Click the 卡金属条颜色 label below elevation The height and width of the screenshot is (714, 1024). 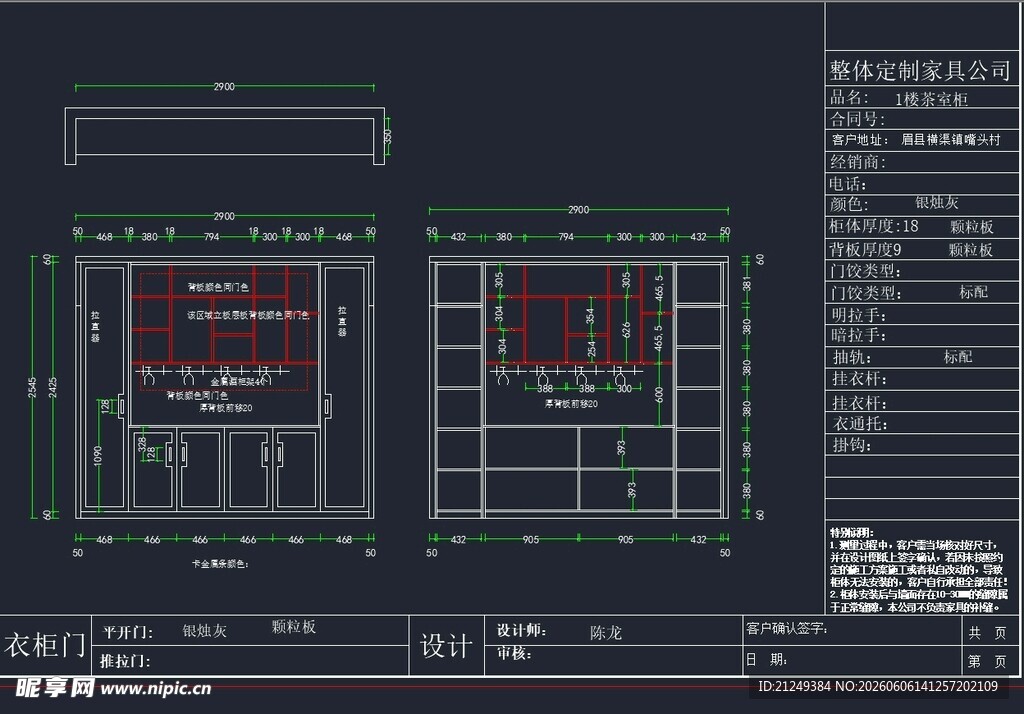(x=220, y=563)
